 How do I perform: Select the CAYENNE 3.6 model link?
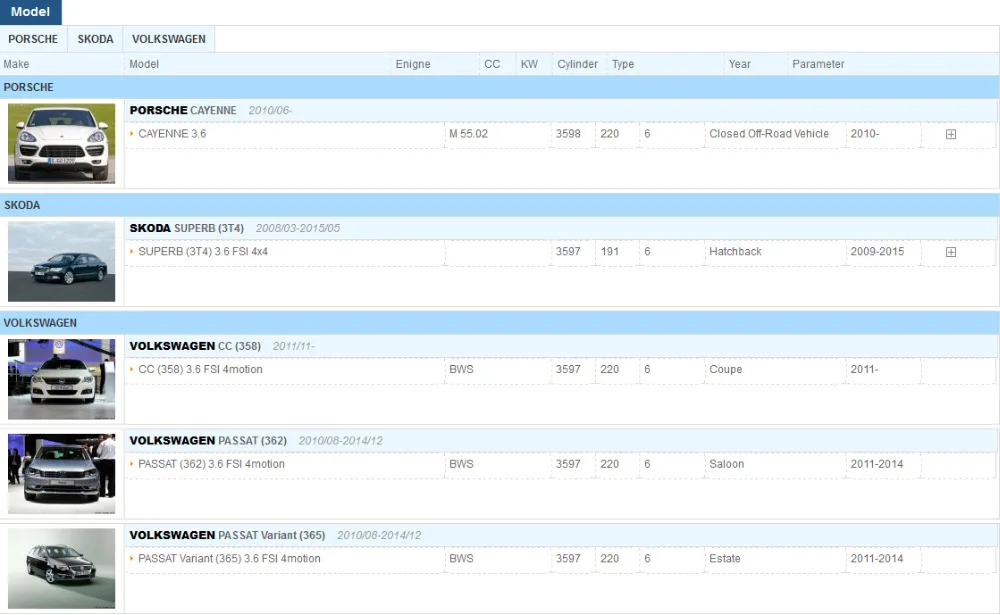coord(172,134)
